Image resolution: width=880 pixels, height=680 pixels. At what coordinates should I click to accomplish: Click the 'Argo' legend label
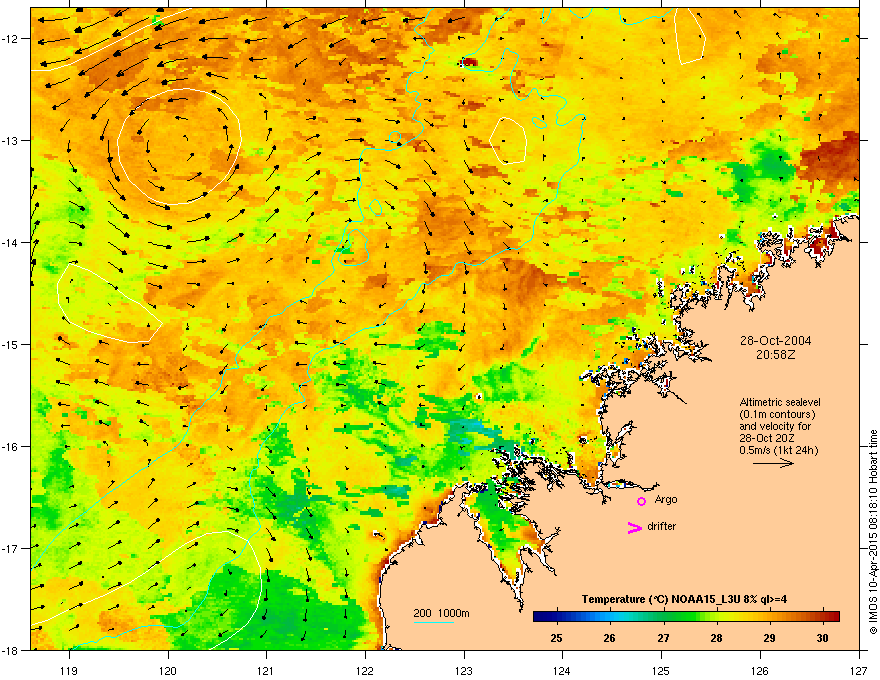[x=666, y=500]
